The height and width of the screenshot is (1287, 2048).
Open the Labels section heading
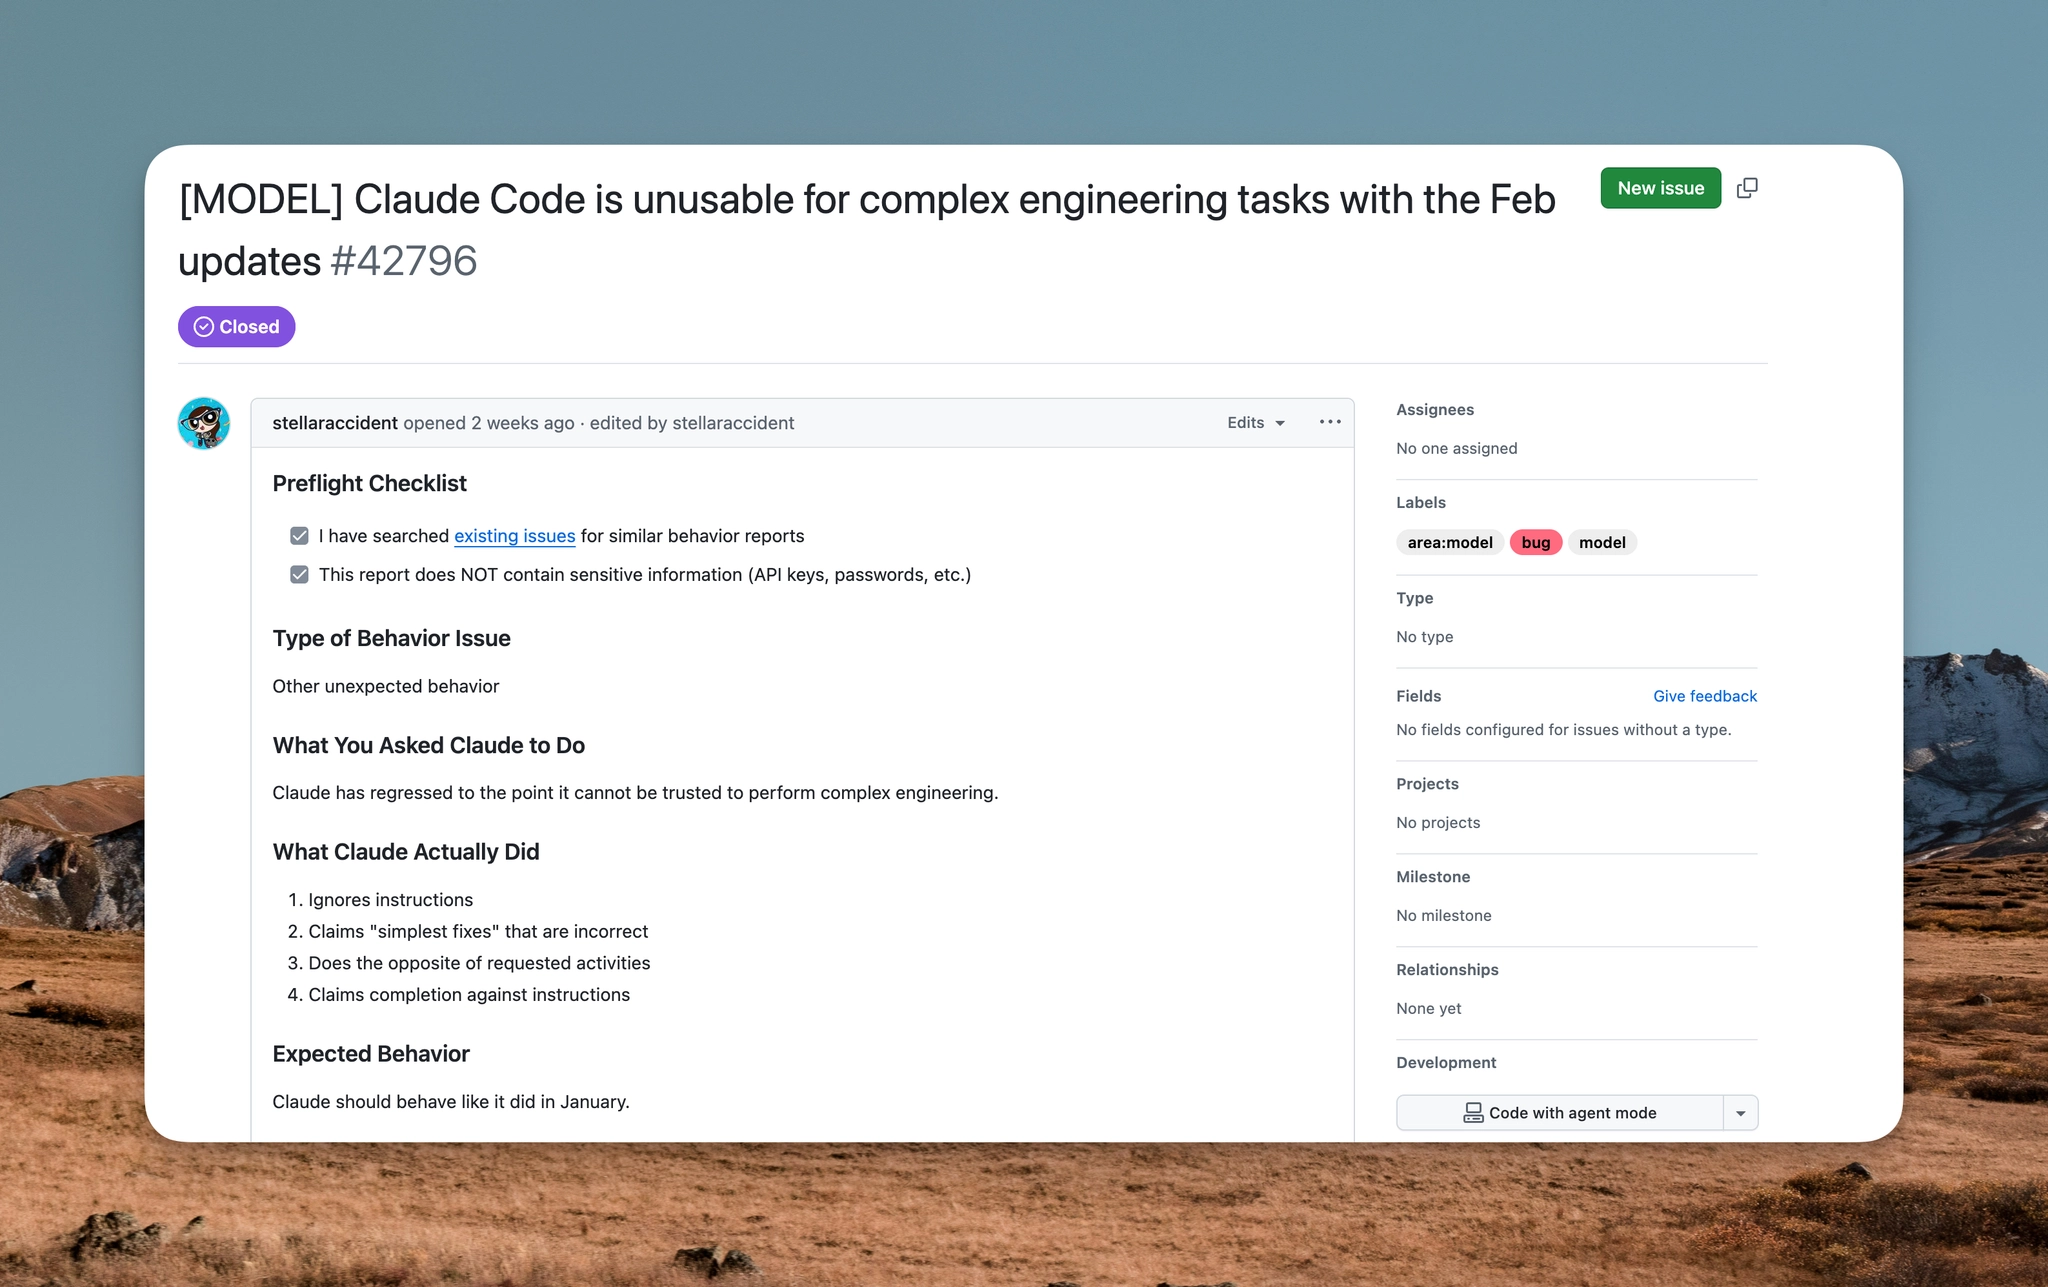coord(1421,503)
